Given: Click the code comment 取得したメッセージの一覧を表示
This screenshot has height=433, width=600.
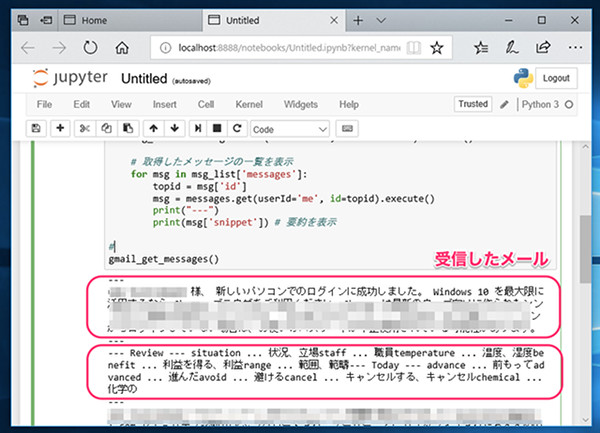Looking at the screenshot, I should (x=212, y=161).
